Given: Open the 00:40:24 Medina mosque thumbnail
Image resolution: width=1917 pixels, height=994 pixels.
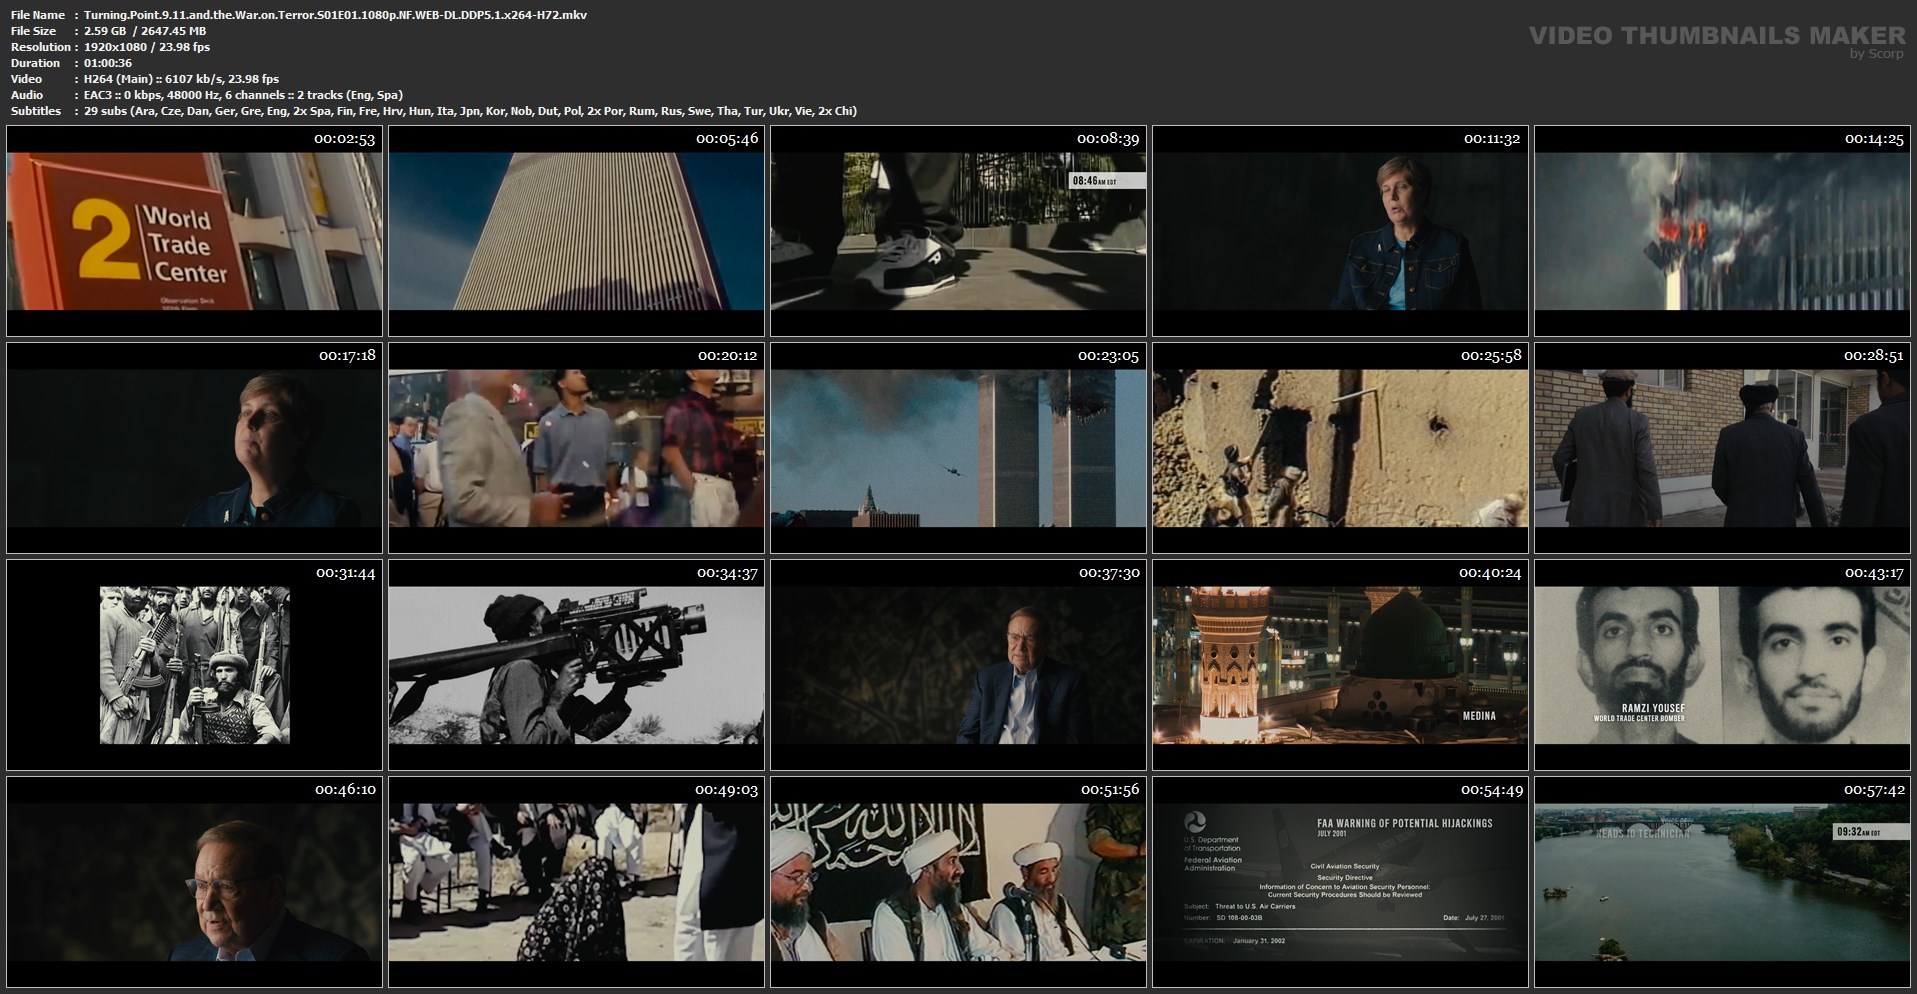Looking at the screenshot, I should (x=1340, y=665).
